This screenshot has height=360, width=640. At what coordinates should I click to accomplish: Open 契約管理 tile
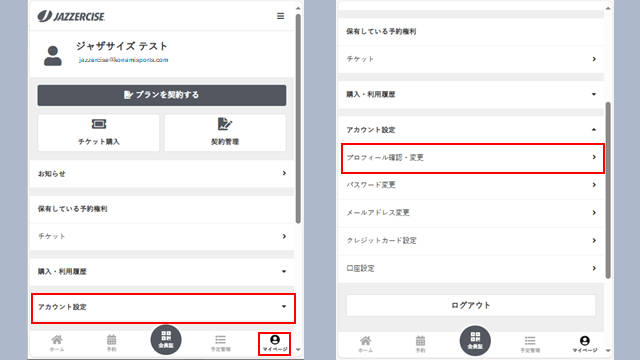(225, 133)
